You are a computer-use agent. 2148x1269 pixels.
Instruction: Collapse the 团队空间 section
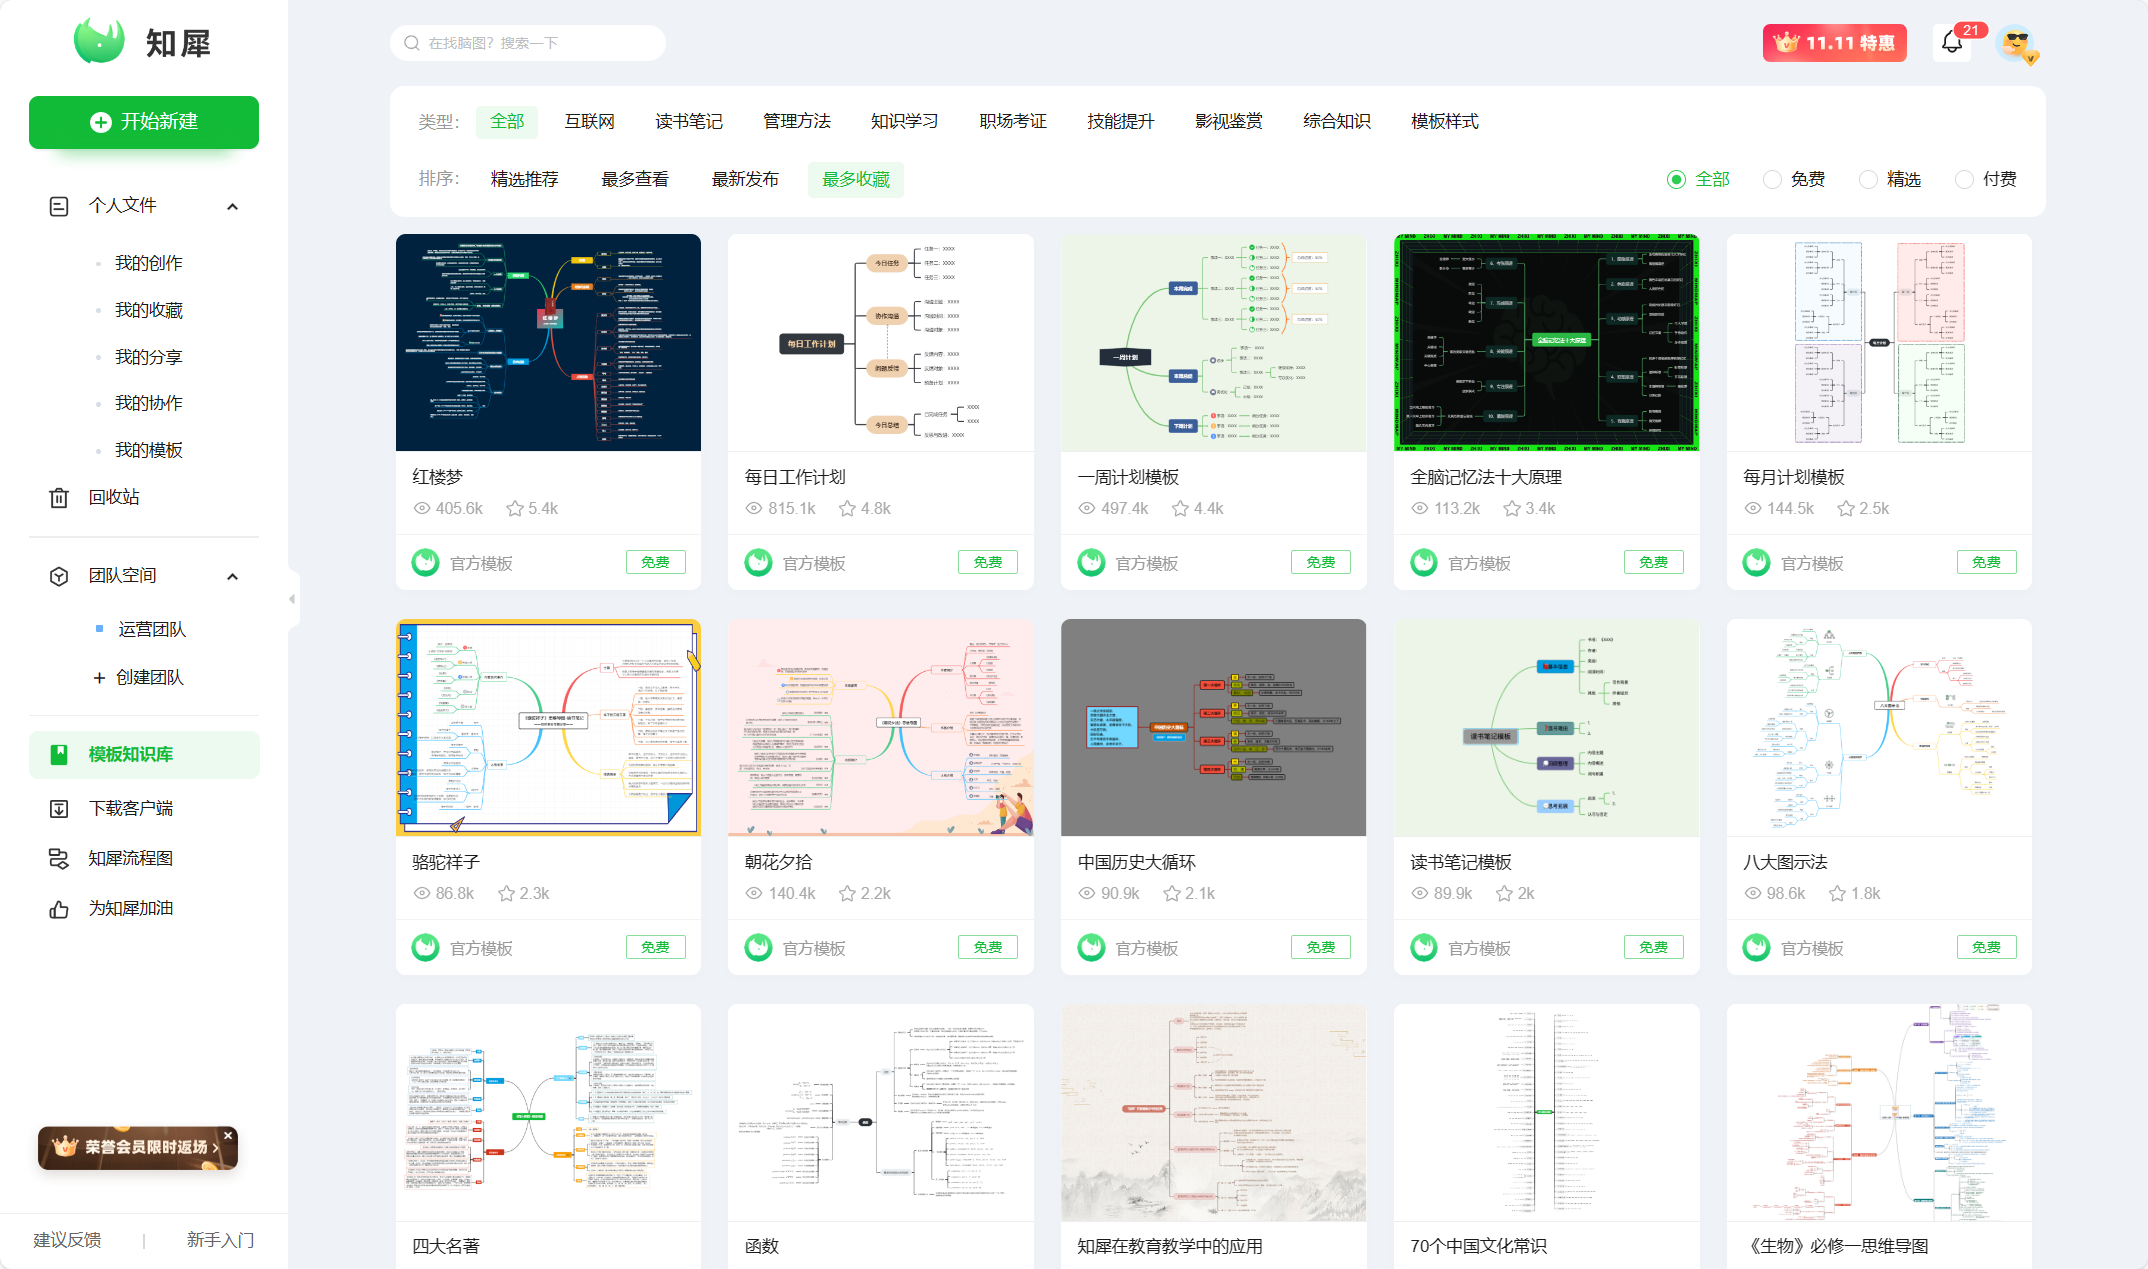coord(232,576)
